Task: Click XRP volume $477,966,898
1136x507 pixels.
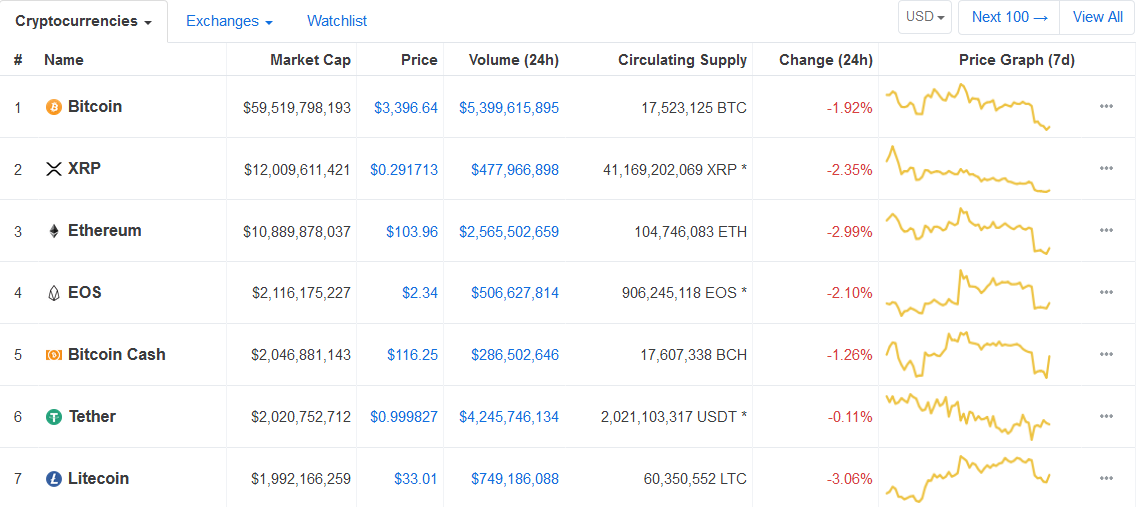Action: 515,170
